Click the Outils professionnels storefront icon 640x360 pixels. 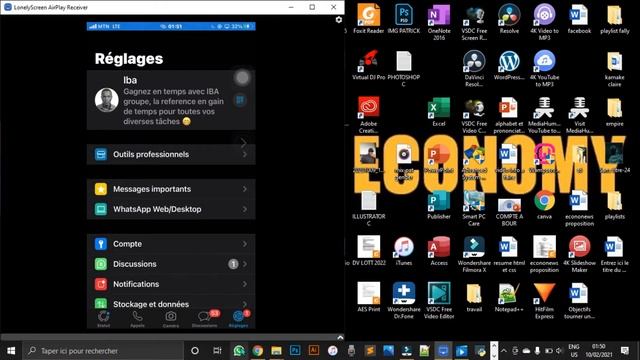(101, 154)
